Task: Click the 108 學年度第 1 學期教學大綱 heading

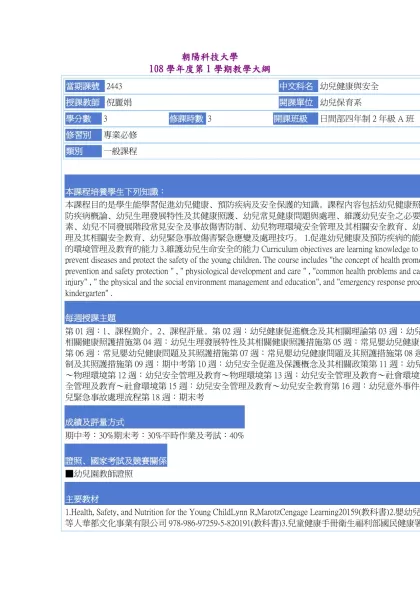Action: tap(210, 69)
